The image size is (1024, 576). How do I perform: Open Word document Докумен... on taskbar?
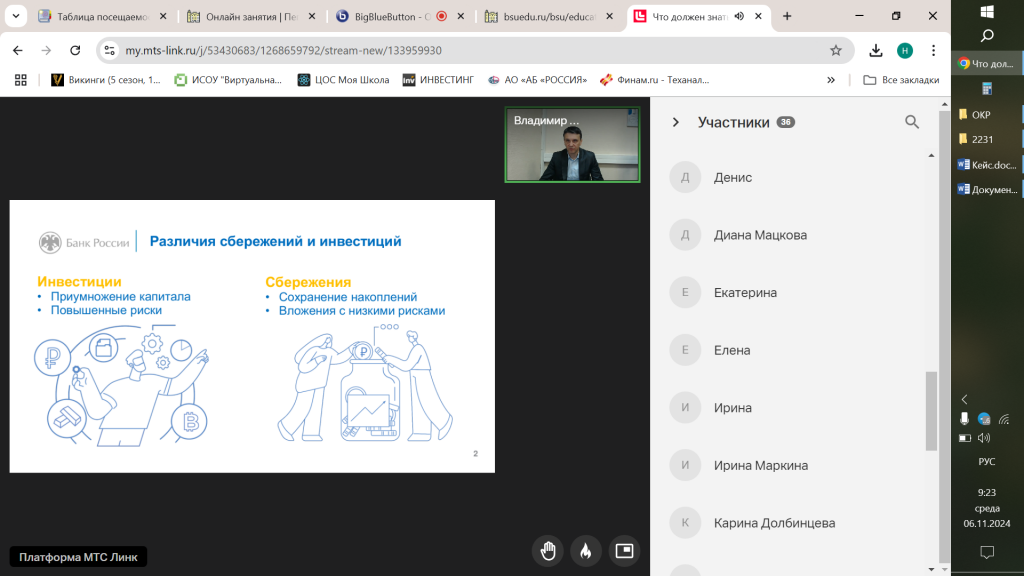click(x=987, y=189)
